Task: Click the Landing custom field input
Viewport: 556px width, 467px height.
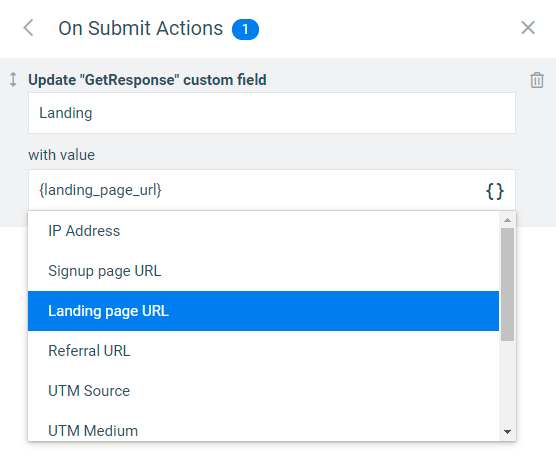Action: point(272,113)
